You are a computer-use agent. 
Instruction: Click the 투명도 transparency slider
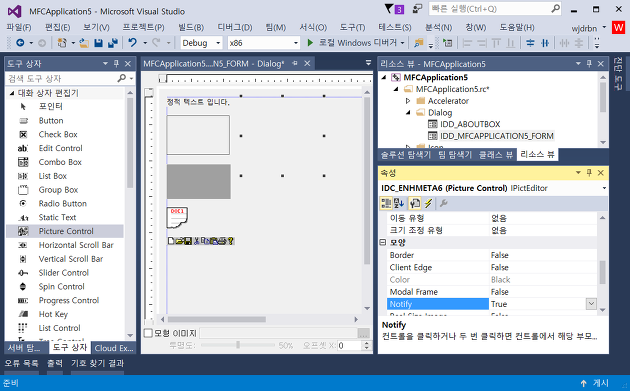click(238, 345)
